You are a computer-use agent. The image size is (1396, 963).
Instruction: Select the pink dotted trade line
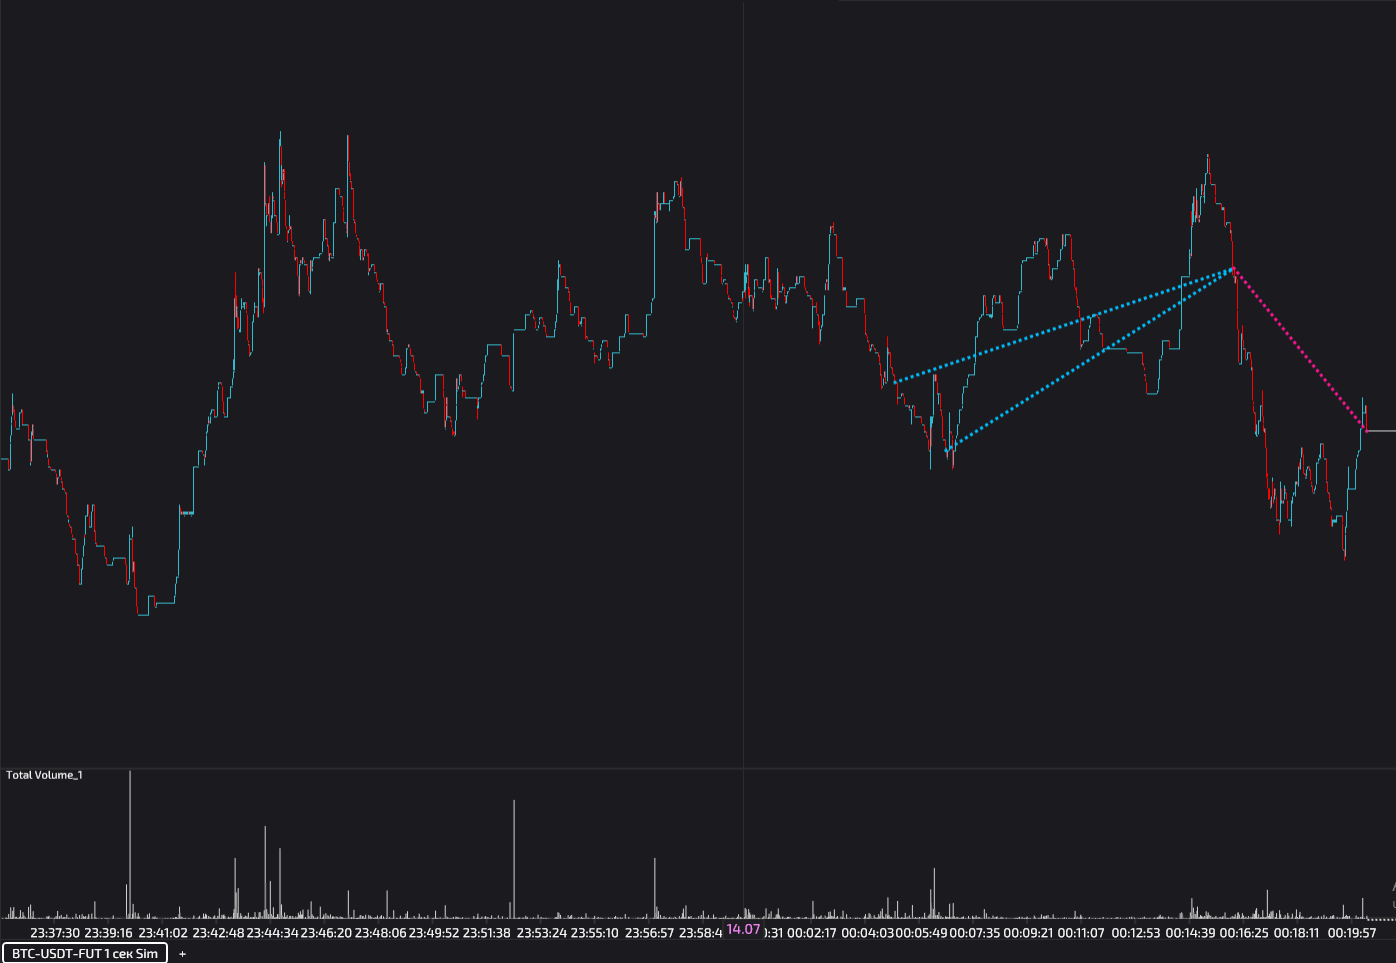tap(1300, 349)
